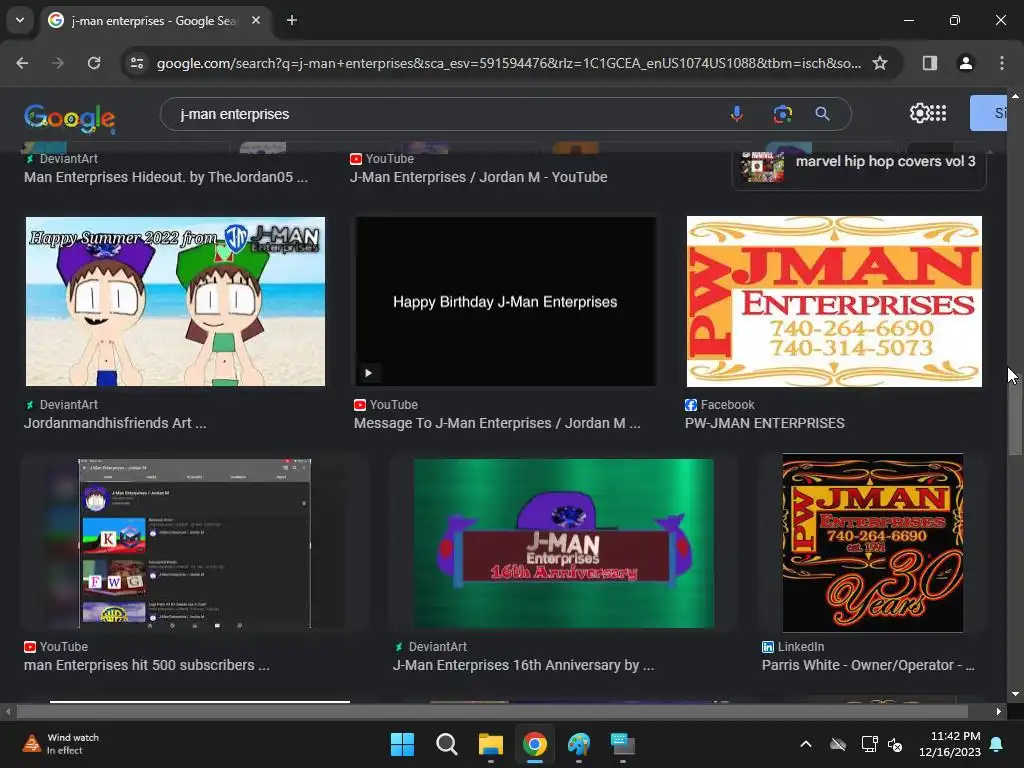Click the Chrome forward arrow

pos(58,63)
